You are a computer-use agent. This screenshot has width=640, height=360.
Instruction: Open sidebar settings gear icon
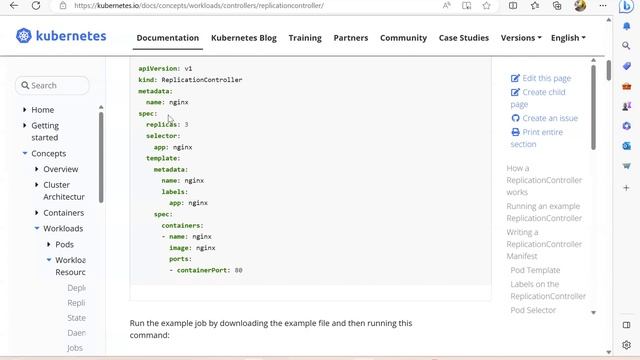pos(627,345)
